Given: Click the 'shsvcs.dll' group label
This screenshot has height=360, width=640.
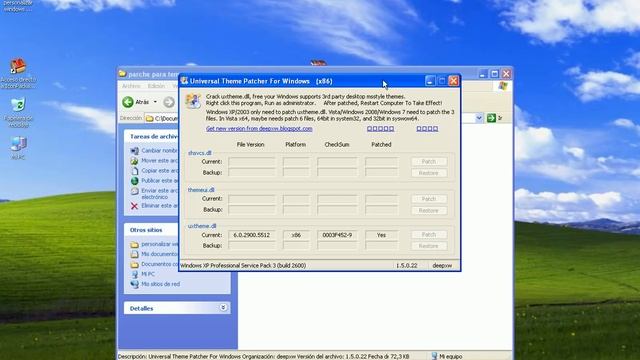Looking at the screenshot, I should tap(200, 153).
